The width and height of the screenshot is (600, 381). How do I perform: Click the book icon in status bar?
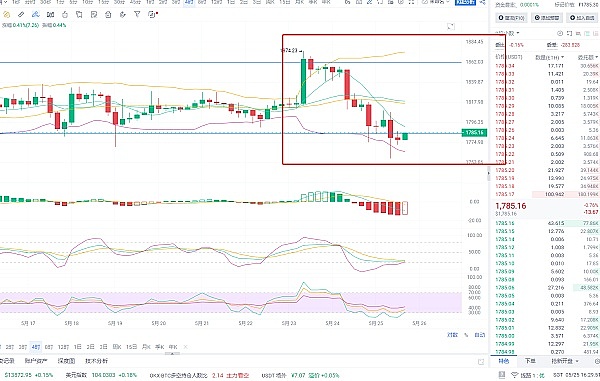click(x=502, y=375)
